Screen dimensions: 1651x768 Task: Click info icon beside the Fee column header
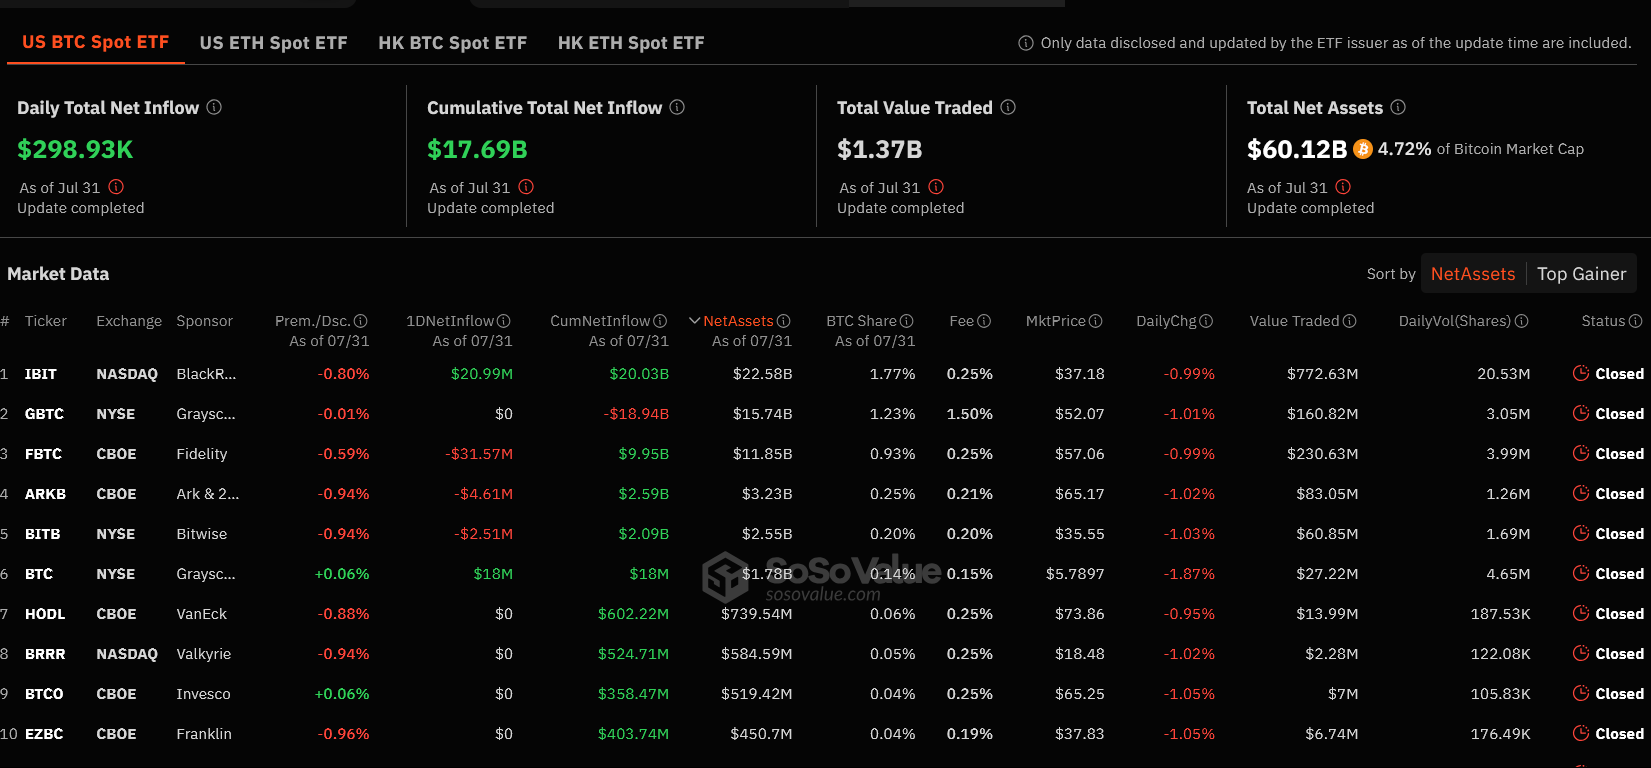click(x=984, y=321)
